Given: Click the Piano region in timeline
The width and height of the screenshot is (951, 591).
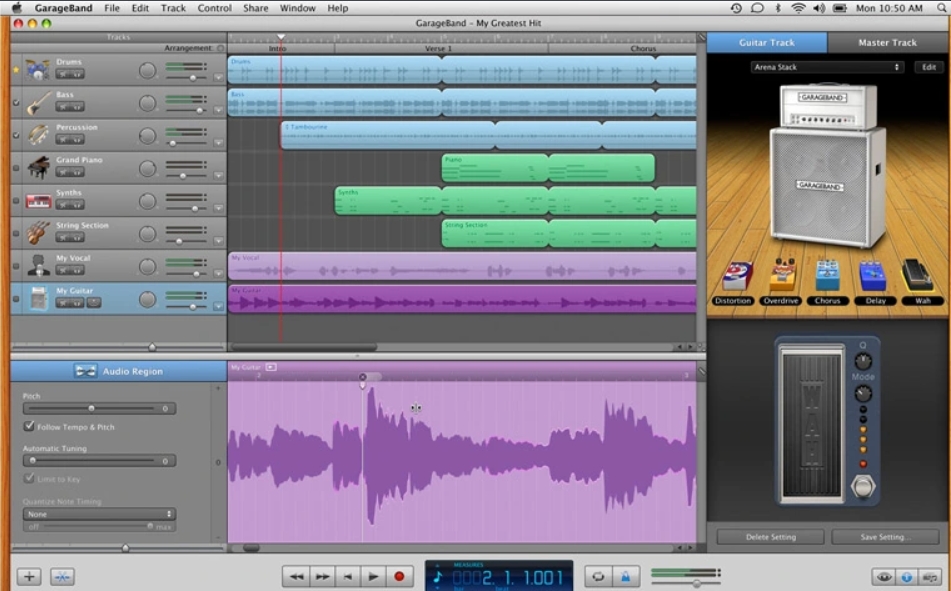Looking at the screenshot, I should pyautogui.click(x=495, y=168).
